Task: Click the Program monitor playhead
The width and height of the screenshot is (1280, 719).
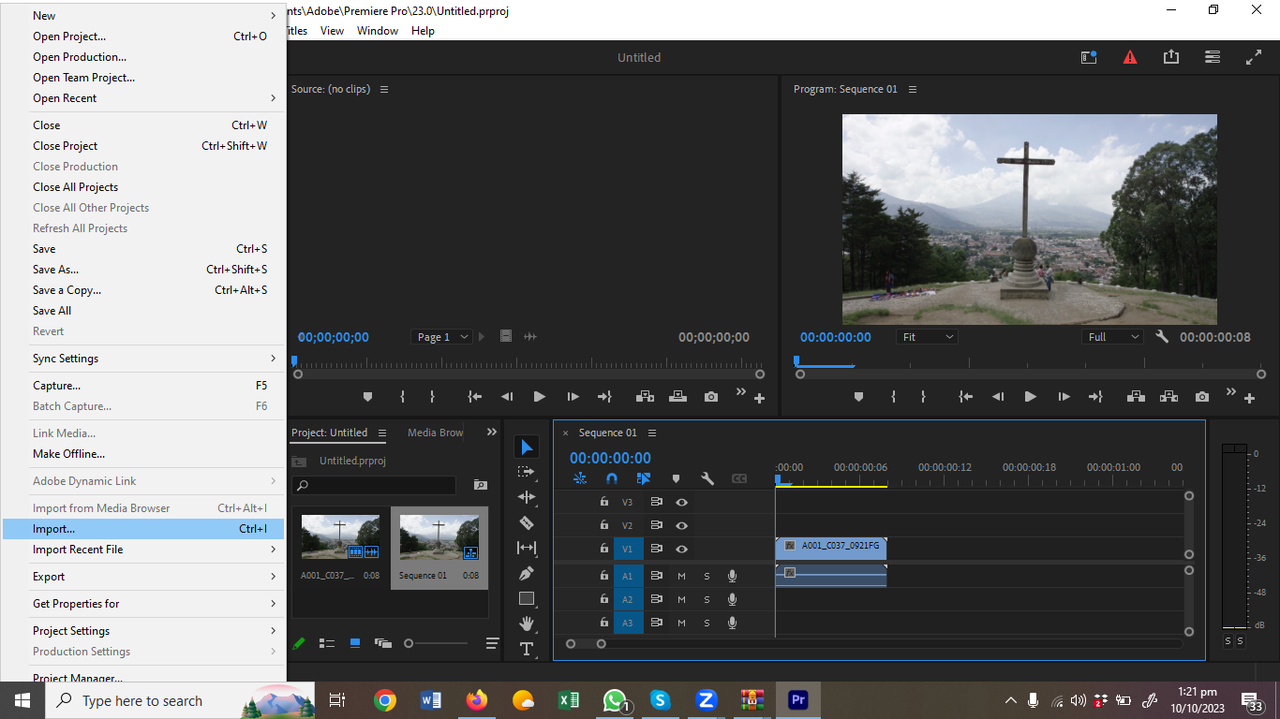Action: pos(797,361)
